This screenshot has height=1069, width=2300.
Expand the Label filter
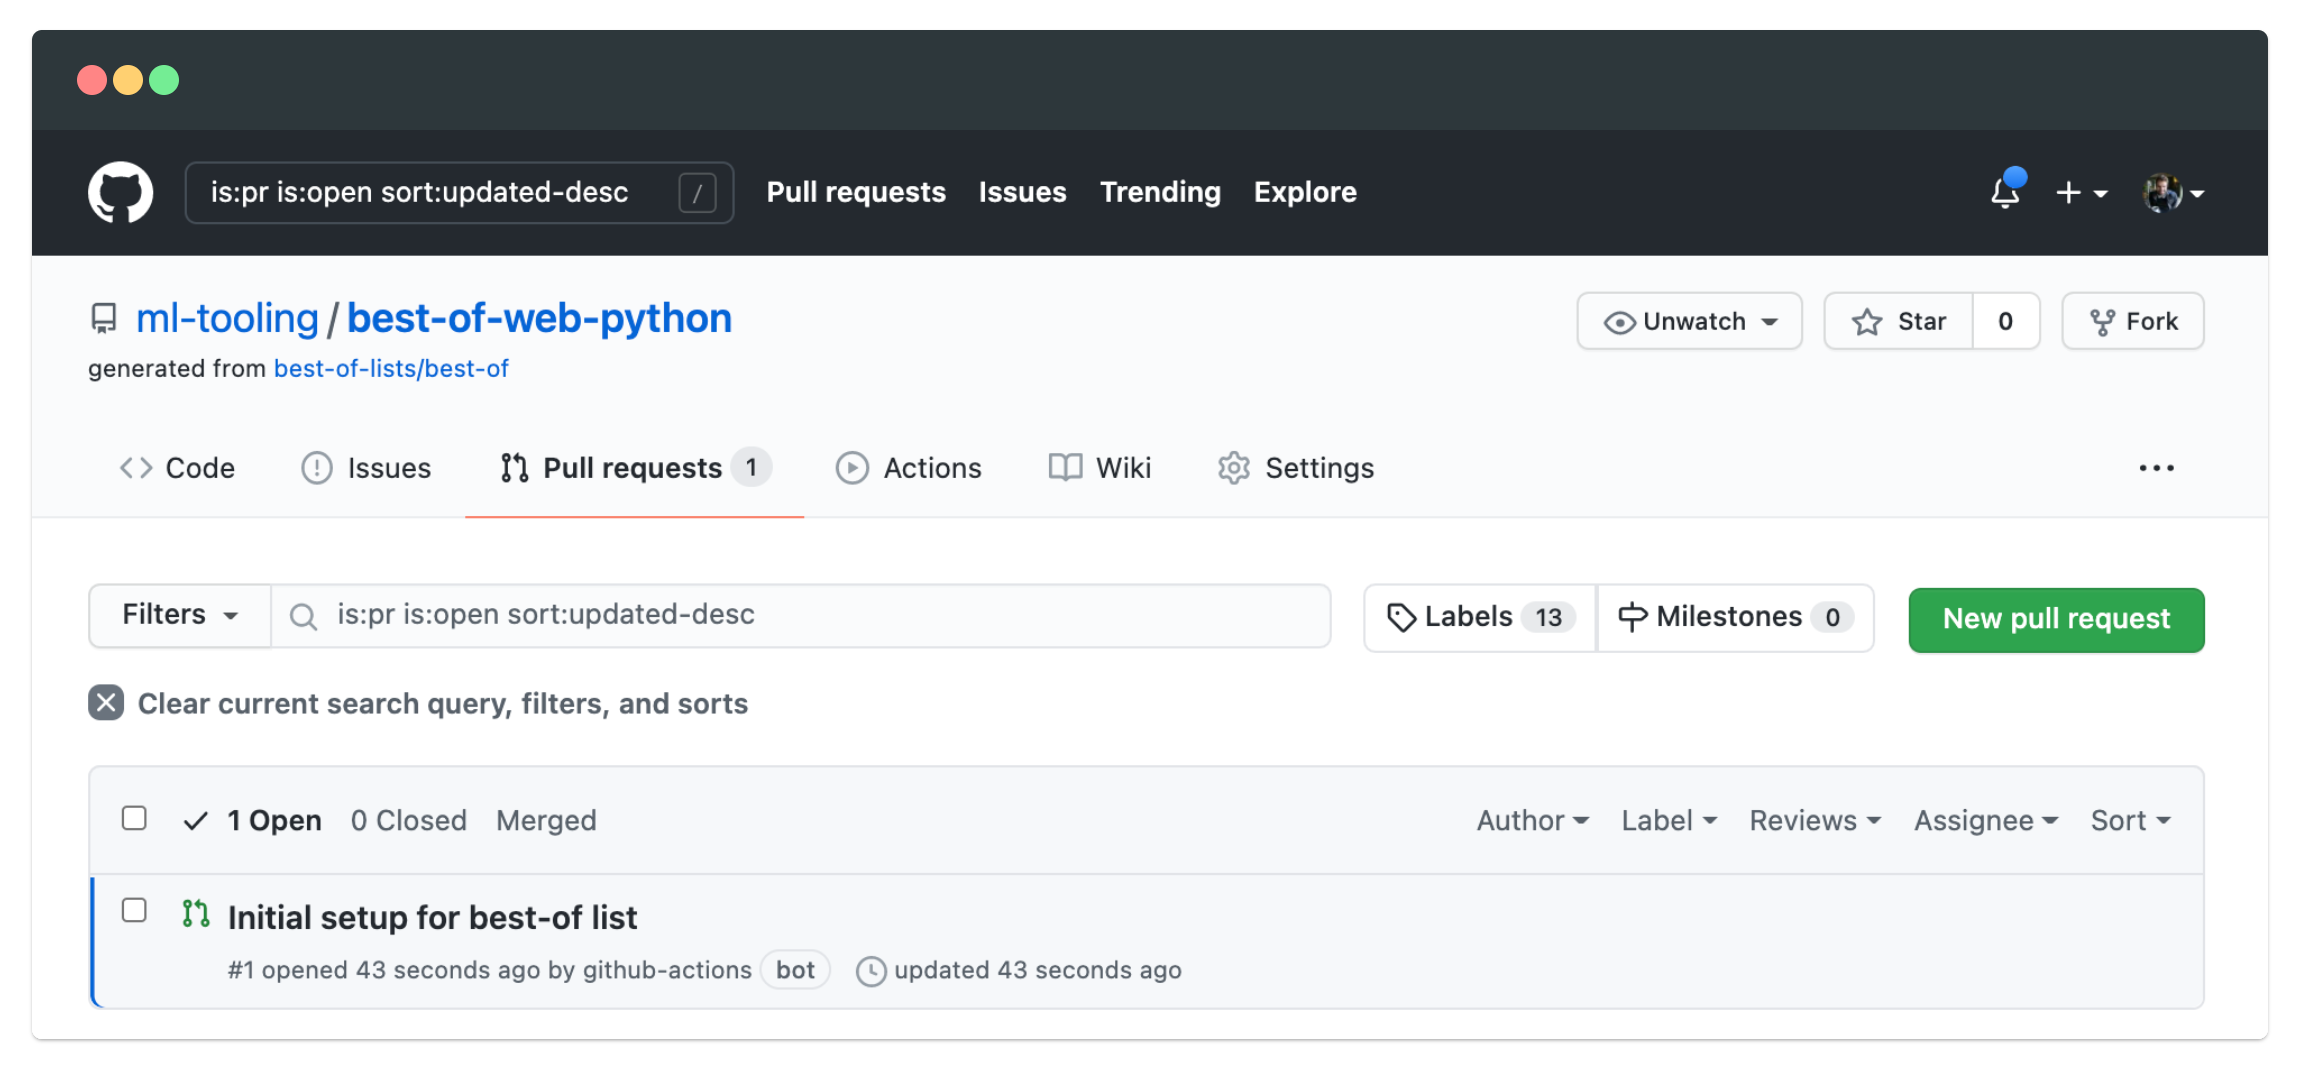point(1669,820)
